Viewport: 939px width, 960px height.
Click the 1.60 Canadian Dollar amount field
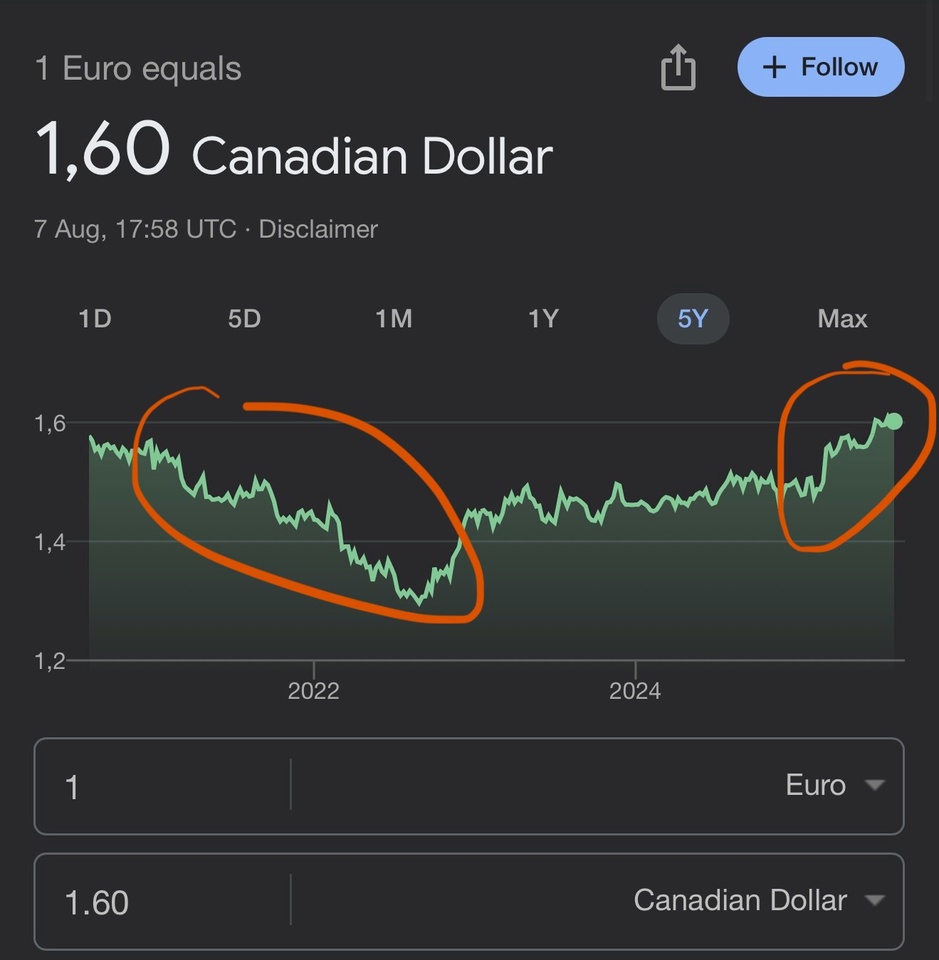163,902
